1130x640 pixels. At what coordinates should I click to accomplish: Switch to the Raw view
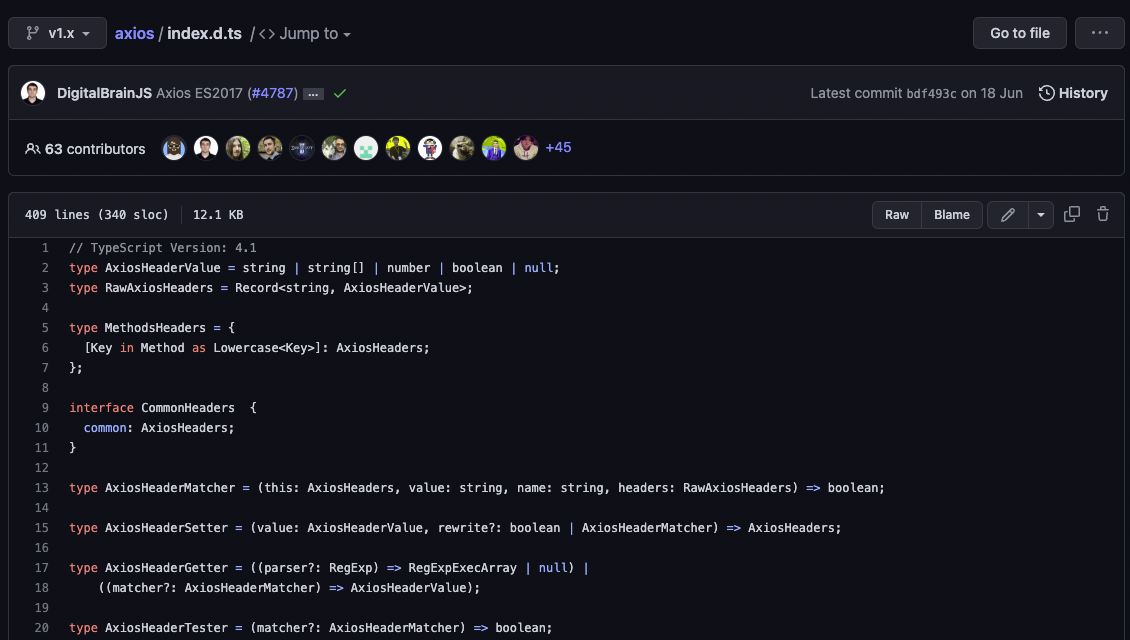coord(896,214)
